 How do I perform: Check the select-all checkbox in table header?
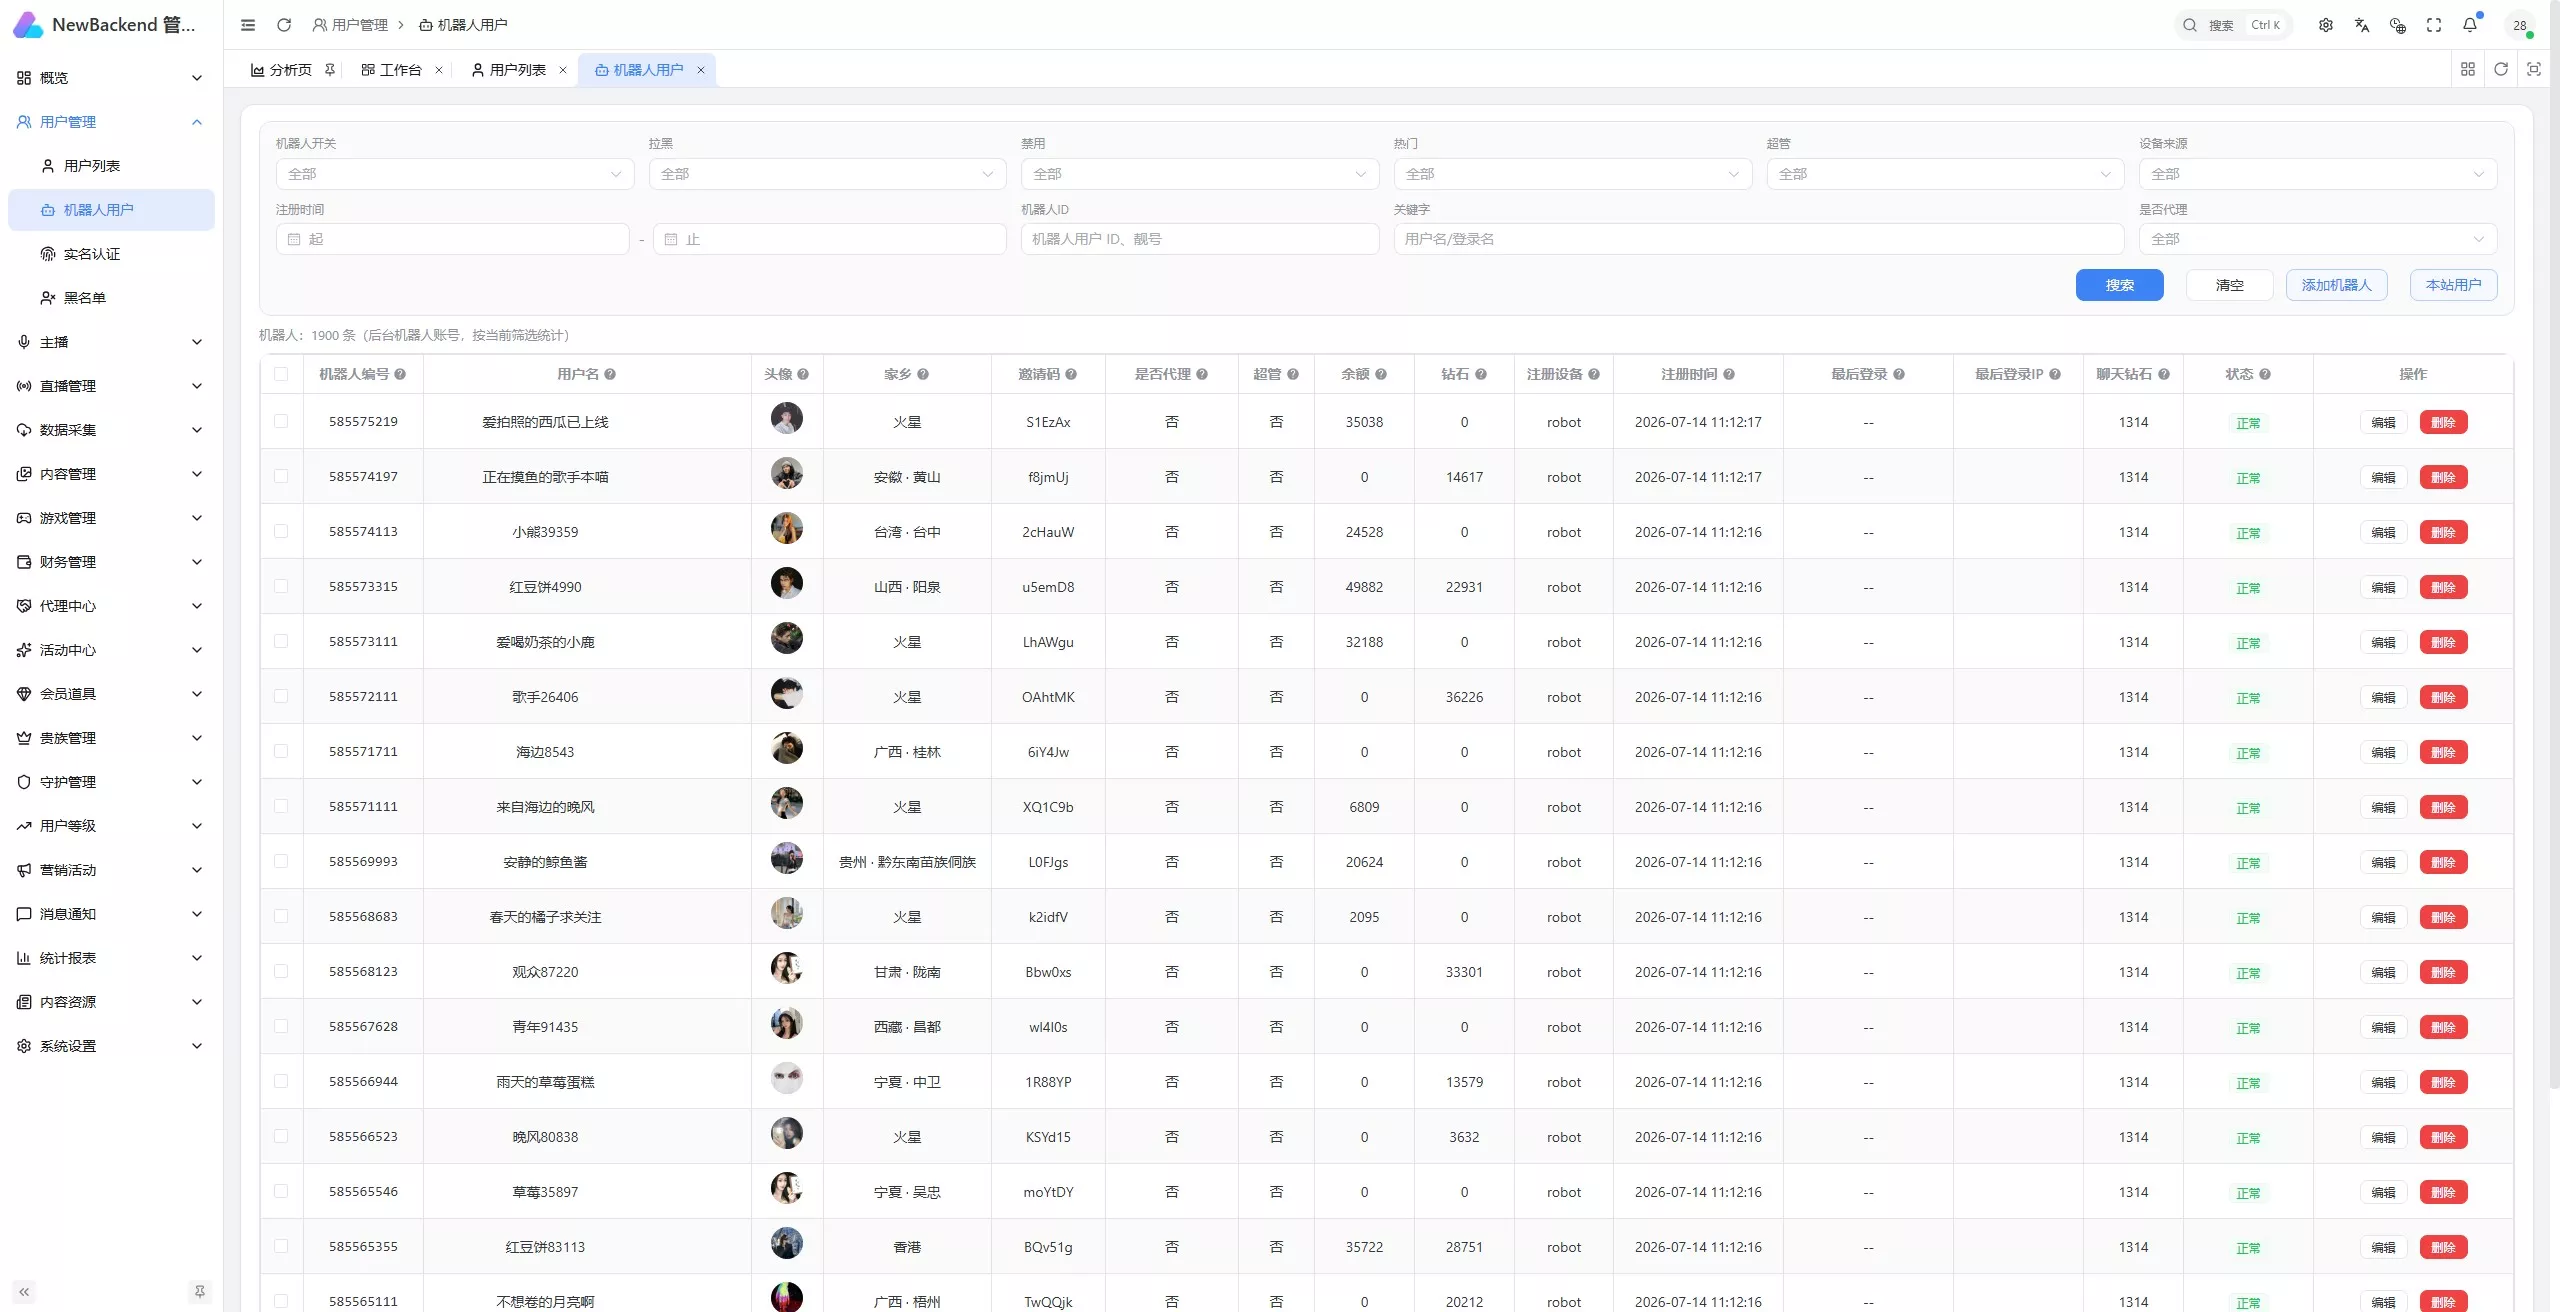(281, 374)
